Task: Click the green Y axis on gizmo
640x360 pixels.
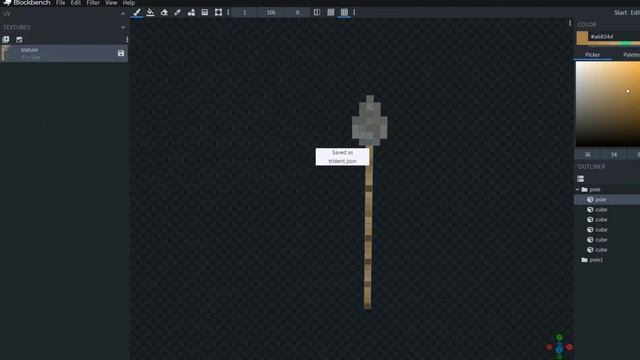Action: (559, 338)
